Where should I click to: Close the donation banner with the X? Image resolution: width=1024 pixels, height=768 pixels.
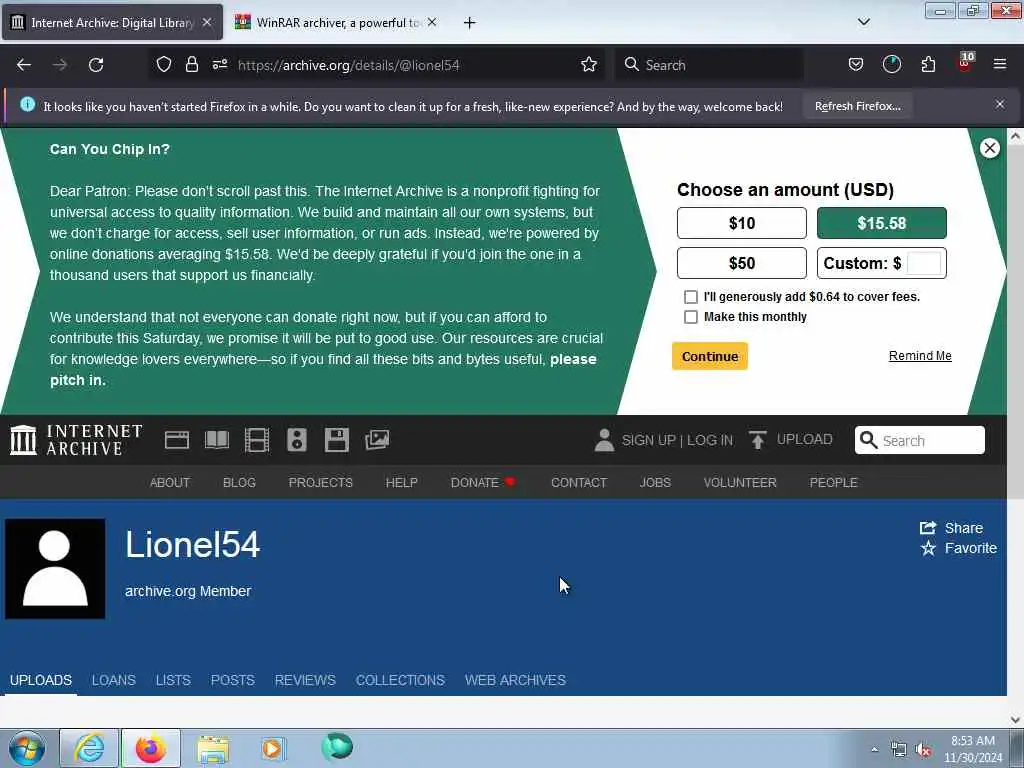pyautogui.click(x=989, y=148)
